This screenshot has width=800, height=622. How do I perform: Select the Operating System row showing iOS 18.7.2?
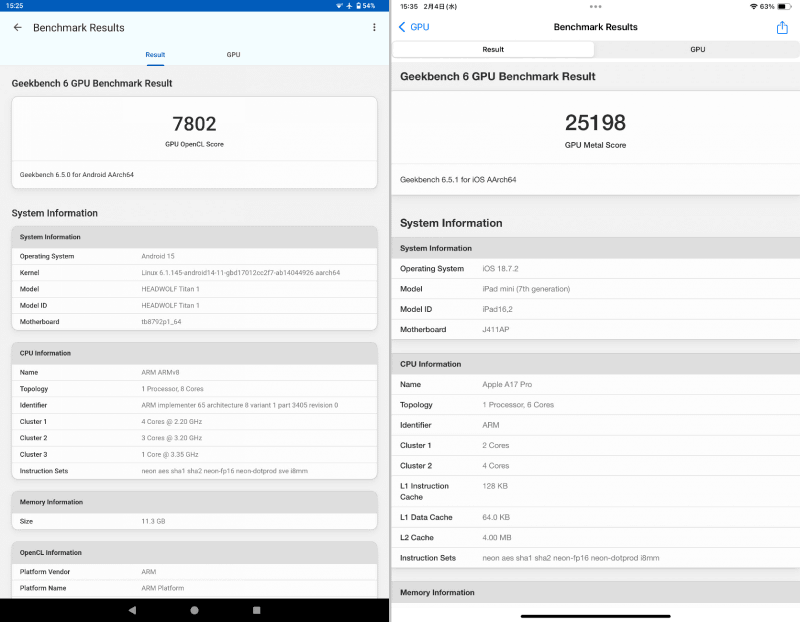click(x=596, y=269)
